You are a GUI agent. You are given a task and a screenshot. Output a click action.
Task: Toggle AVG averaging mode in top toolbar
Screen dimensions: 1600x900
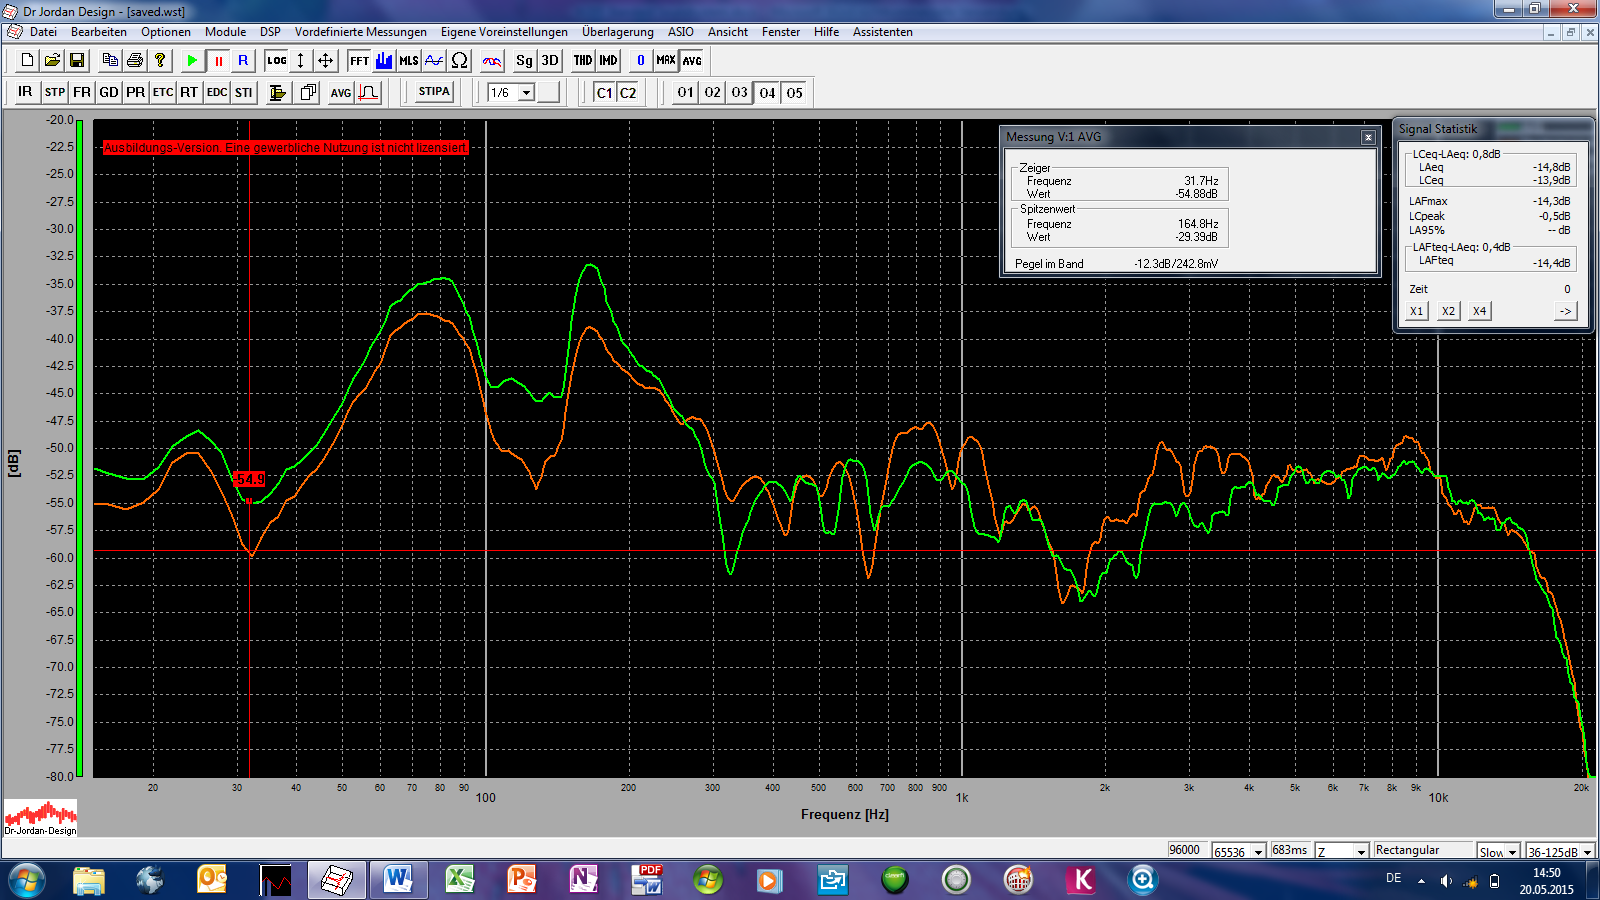point(692,61)
